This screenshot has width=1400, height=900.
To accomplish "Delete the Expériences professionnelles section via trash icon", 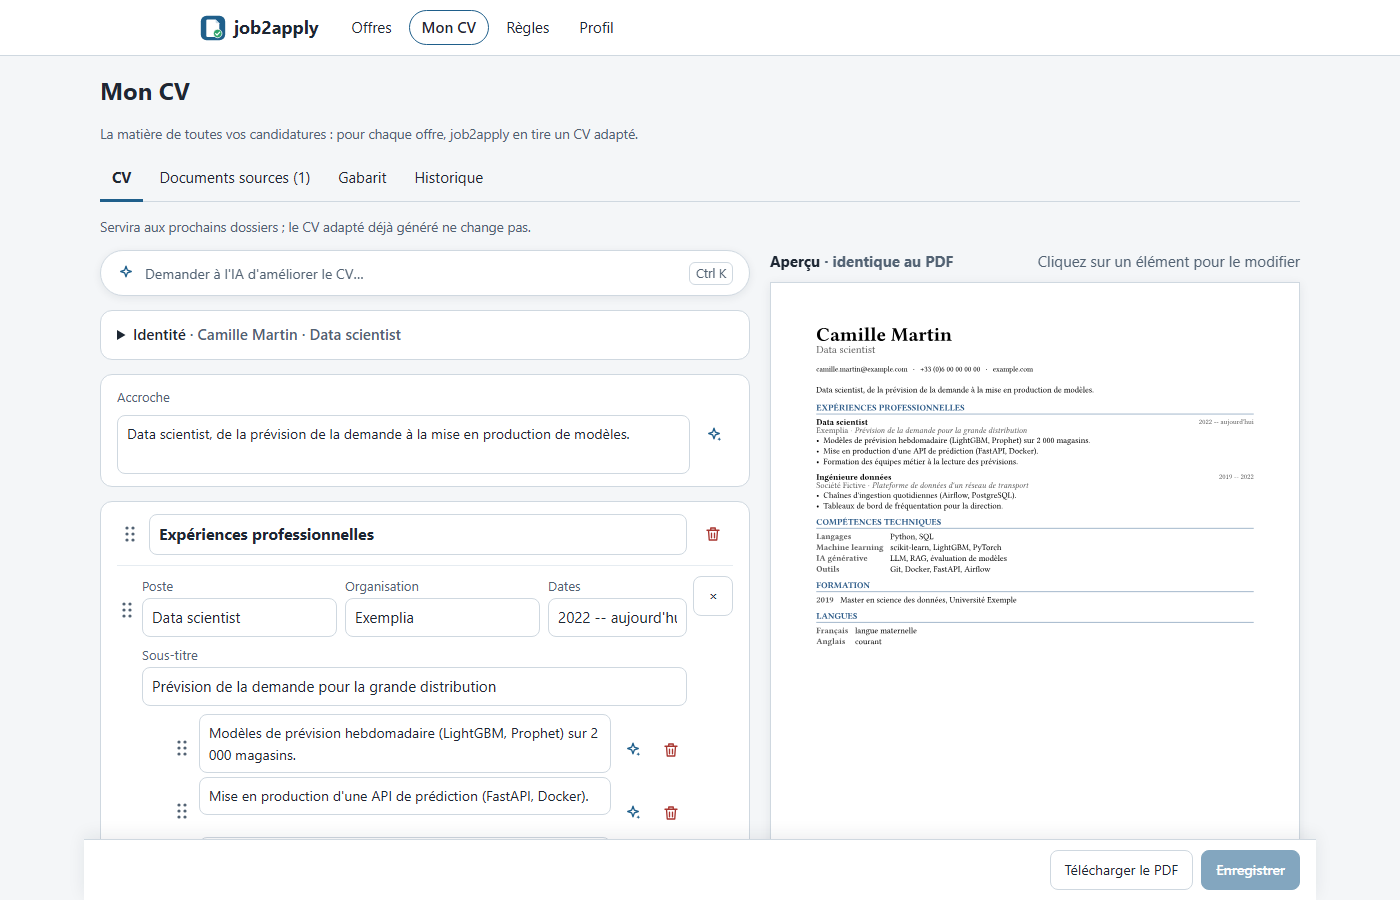I will [x=713, y=534].
